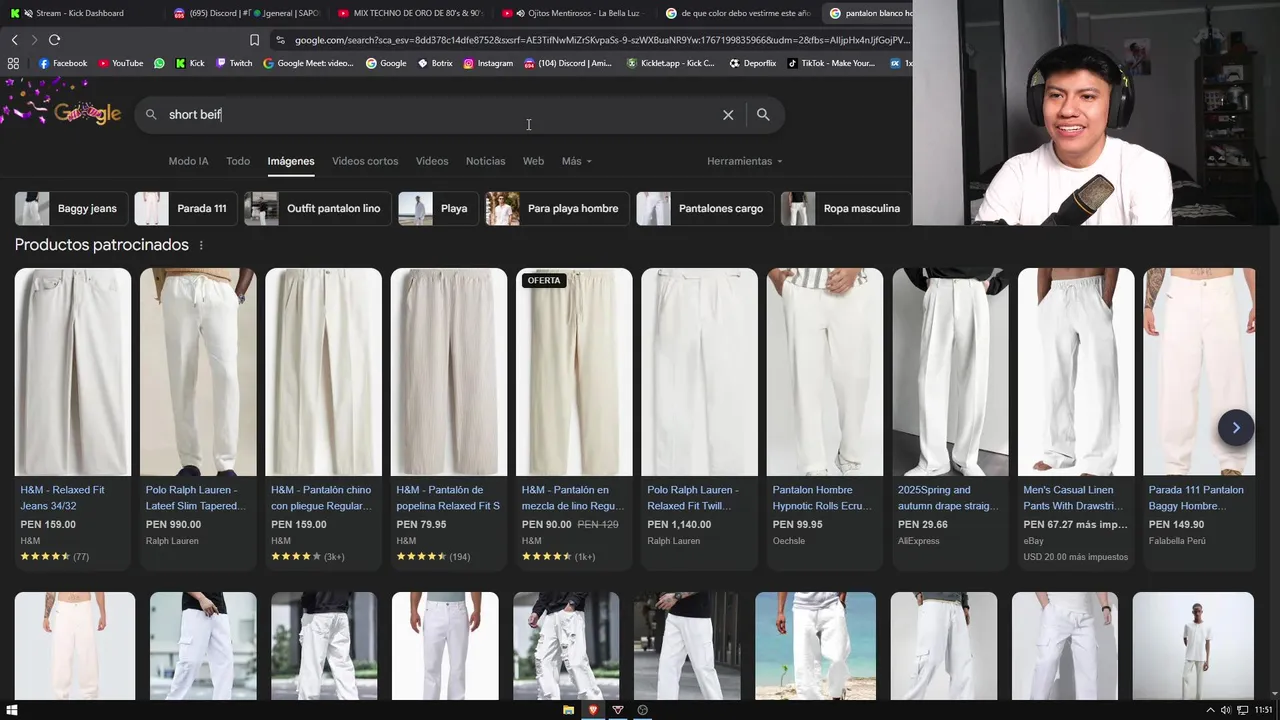This screenshot has width=1280, height=720.
Task: Open the Windows Start button
Action: point(12,710)
